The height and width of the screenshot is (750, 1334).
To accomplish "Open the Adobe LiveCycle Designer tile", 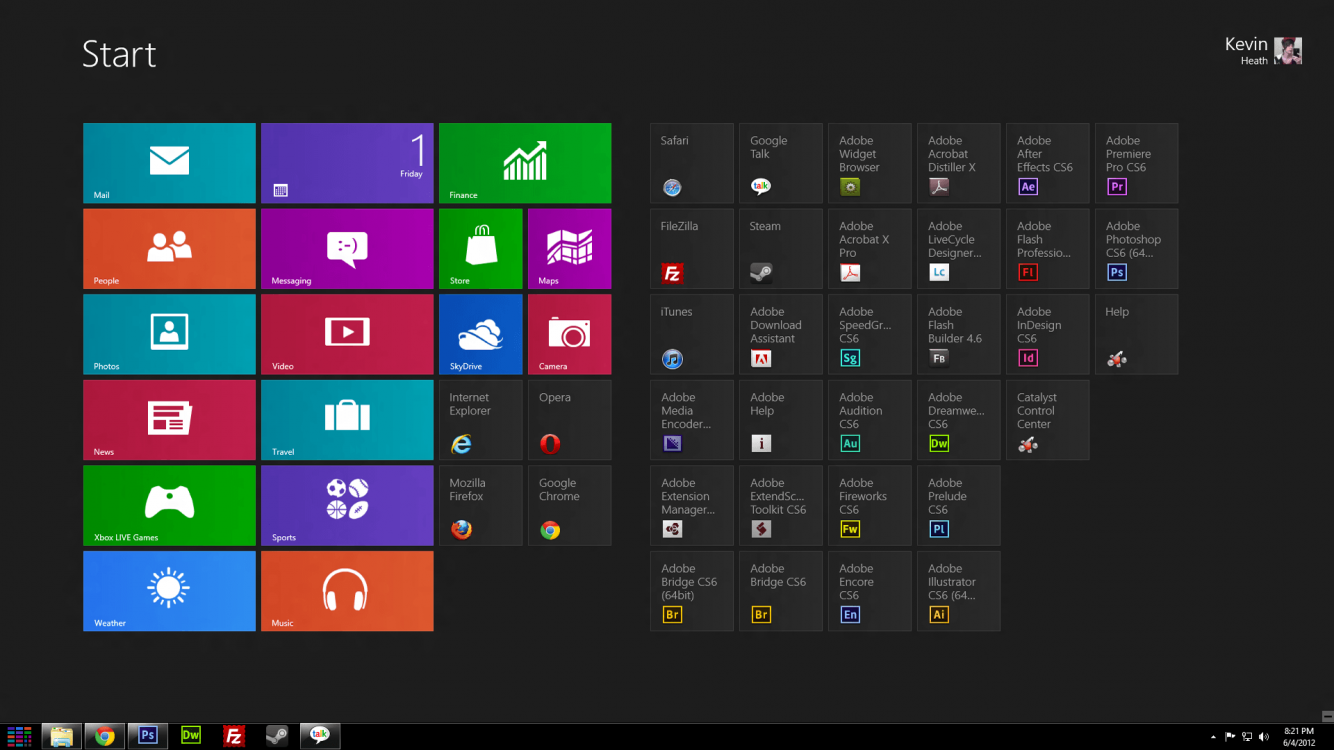I will (959, 249).
